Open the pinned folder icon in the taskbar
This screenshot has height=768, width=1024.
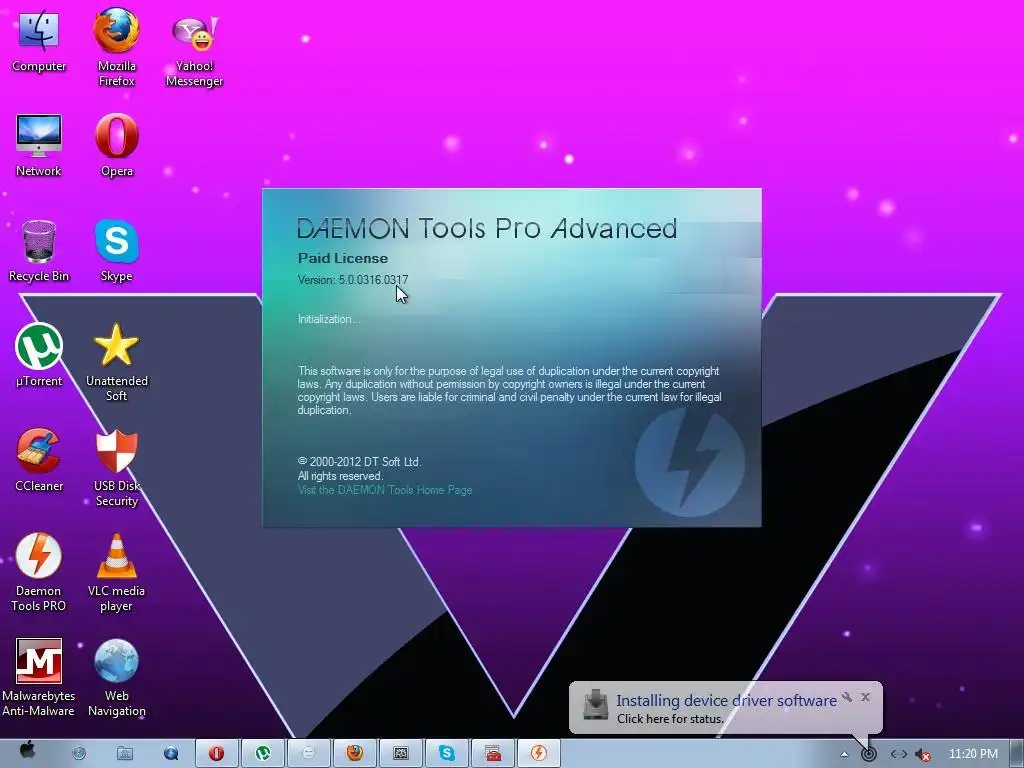click(x=125, y=754)
